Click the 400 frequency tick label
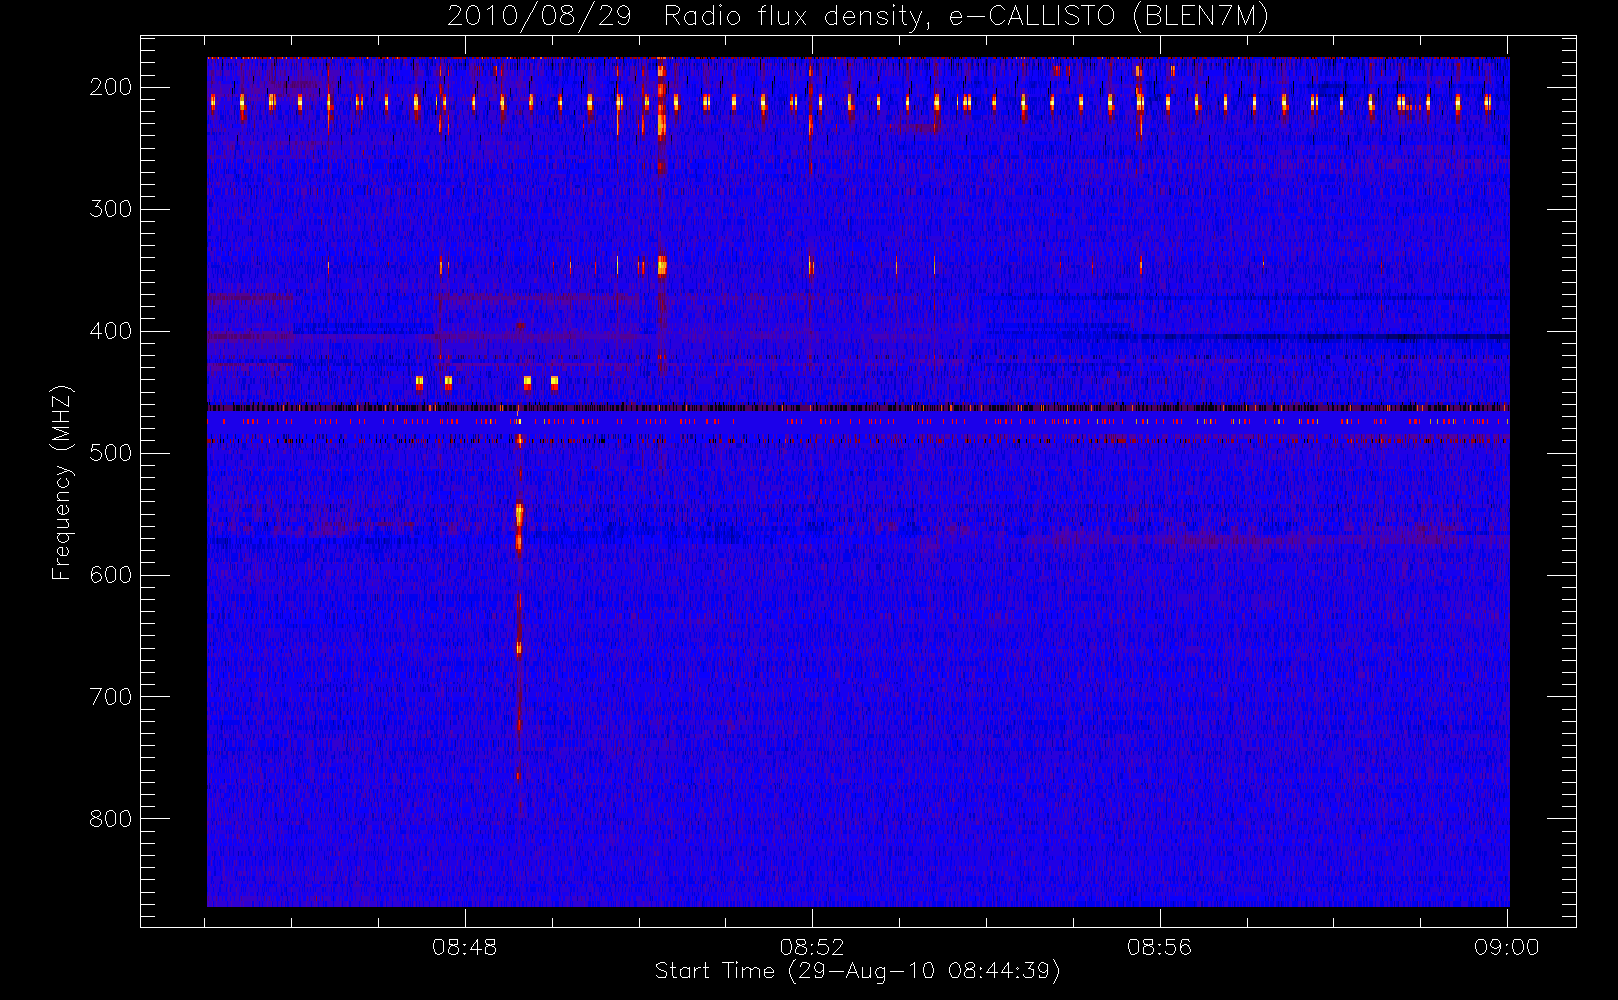 [111, 331]
